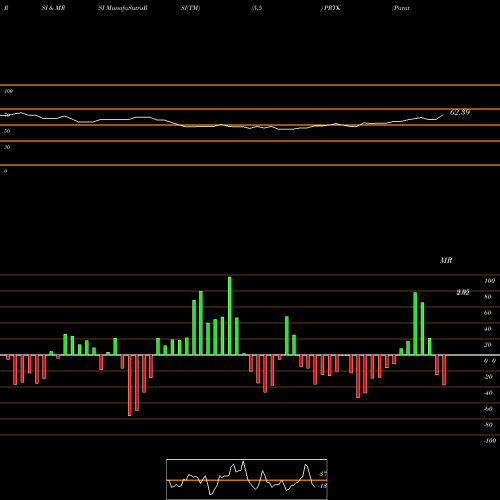Click the last red bar in MR histogram

[444, 370]
